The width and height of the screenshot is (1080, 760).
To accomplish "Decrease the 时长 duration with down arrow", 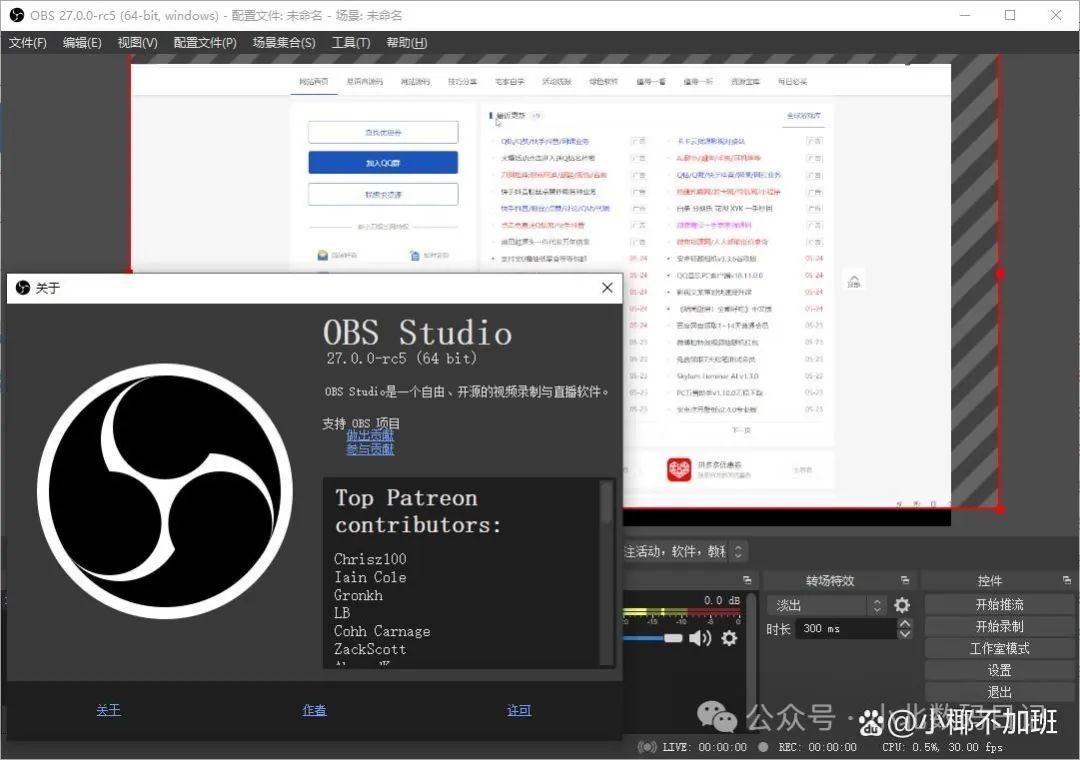I will [x=905, y=633].
